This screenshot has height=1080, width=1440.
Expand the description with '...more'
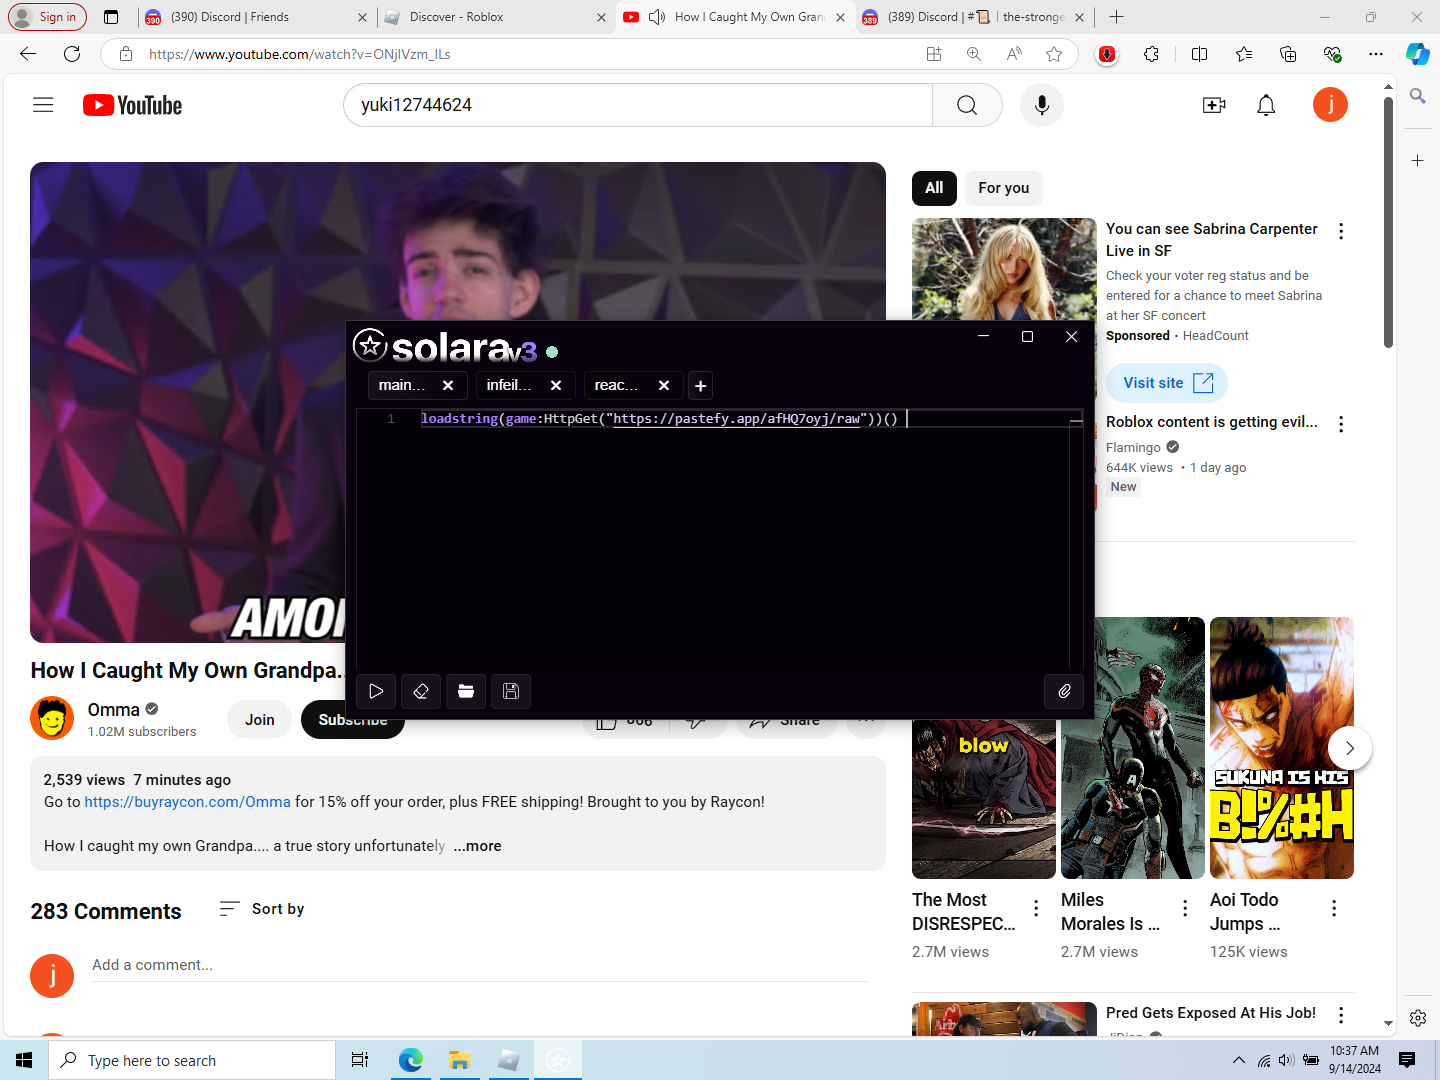tap(477, 846)
